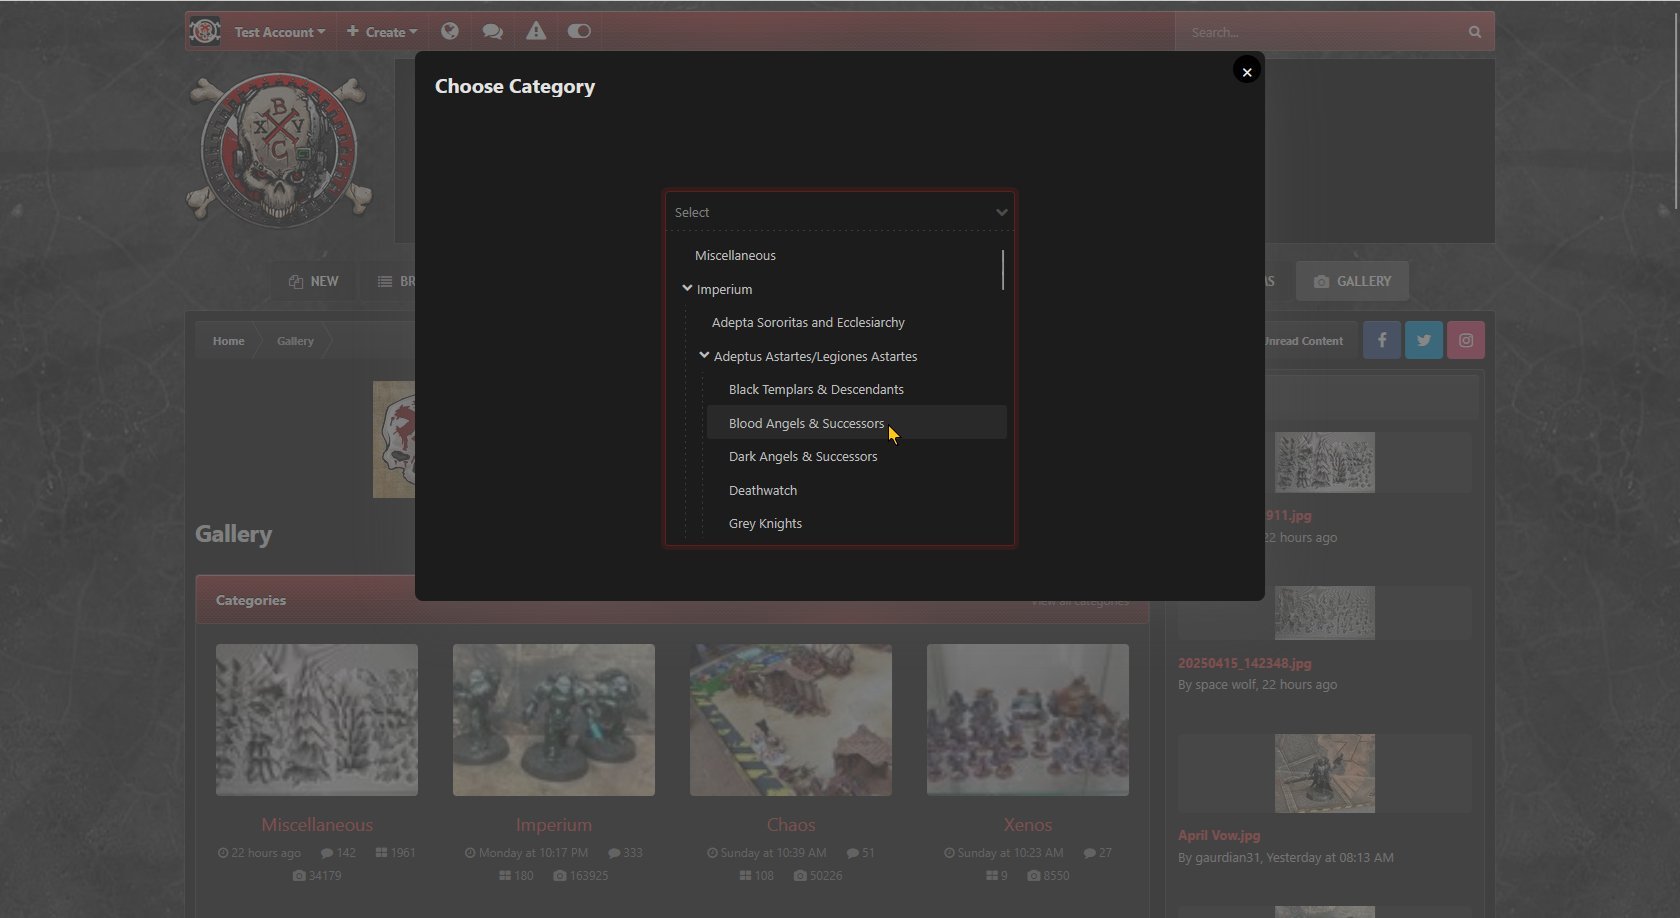
Task: Open the Instagram social button
Action: pos(1466,340)
